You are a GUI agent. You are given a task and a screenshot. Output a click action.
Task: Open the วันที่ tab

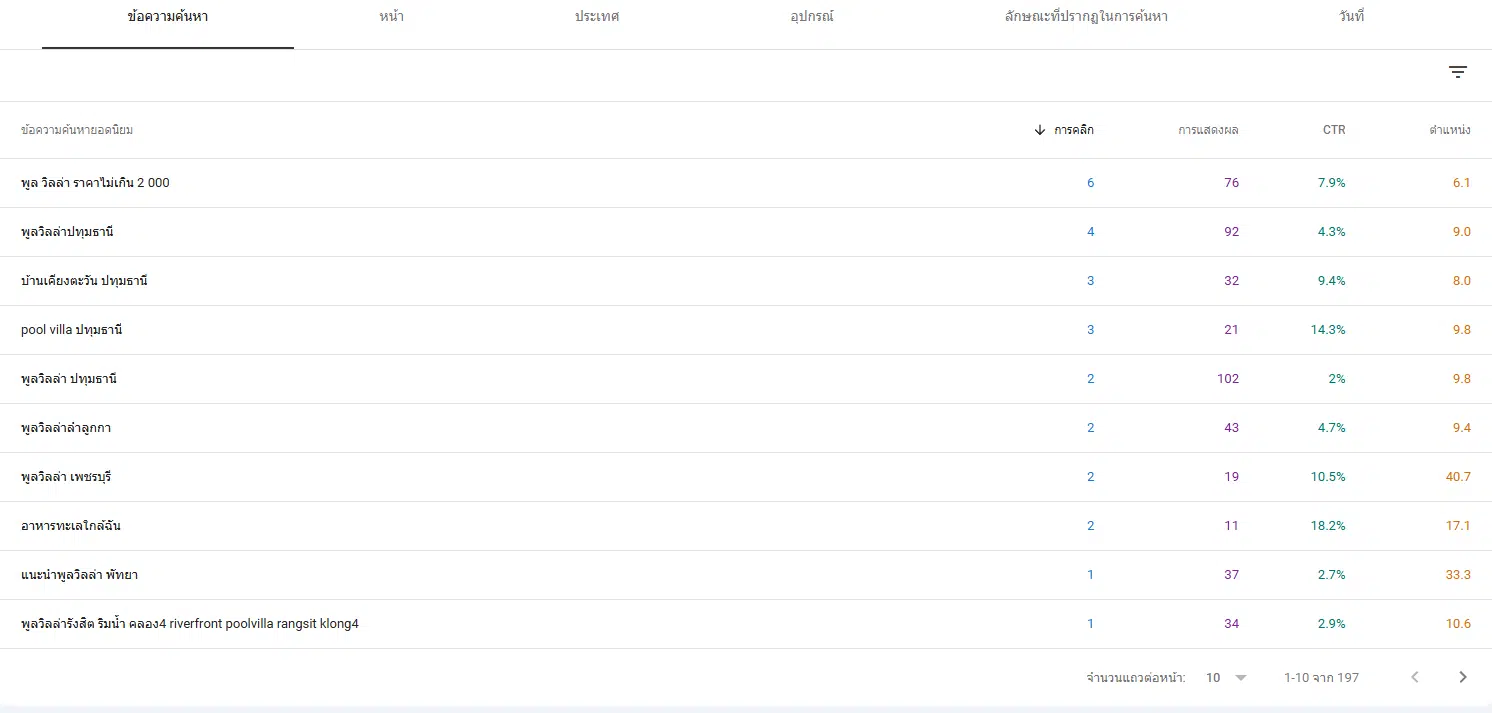(x=1352, y=17)
